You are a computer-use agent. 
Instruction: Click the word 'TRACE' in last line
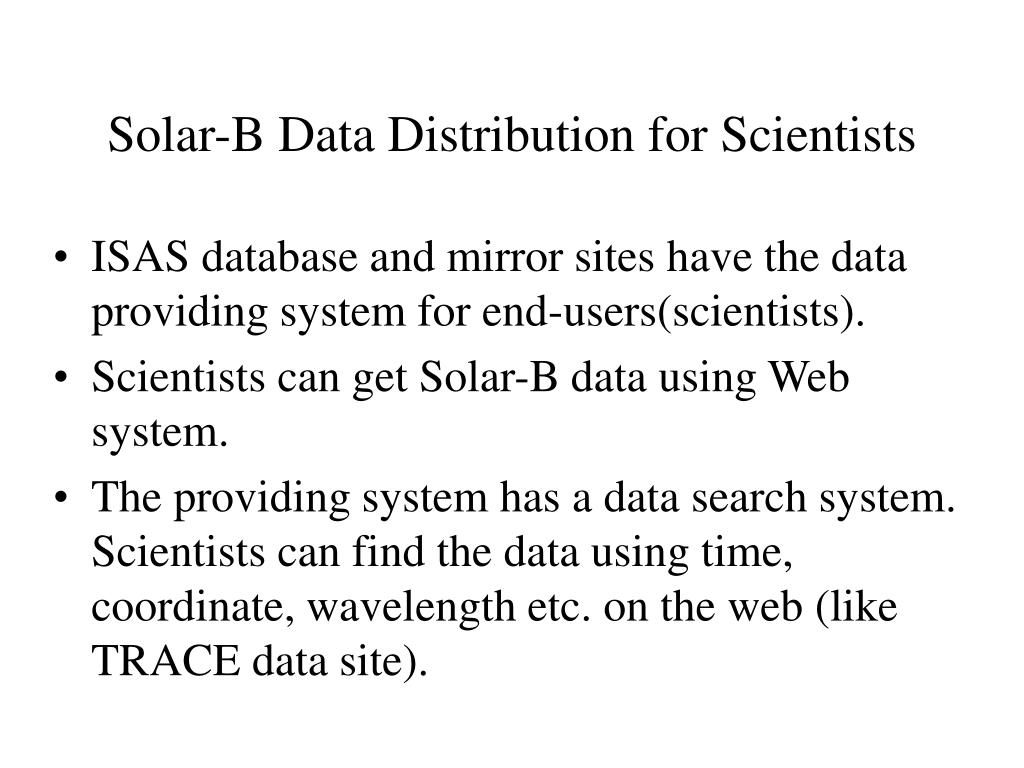(x=166, y=661)
